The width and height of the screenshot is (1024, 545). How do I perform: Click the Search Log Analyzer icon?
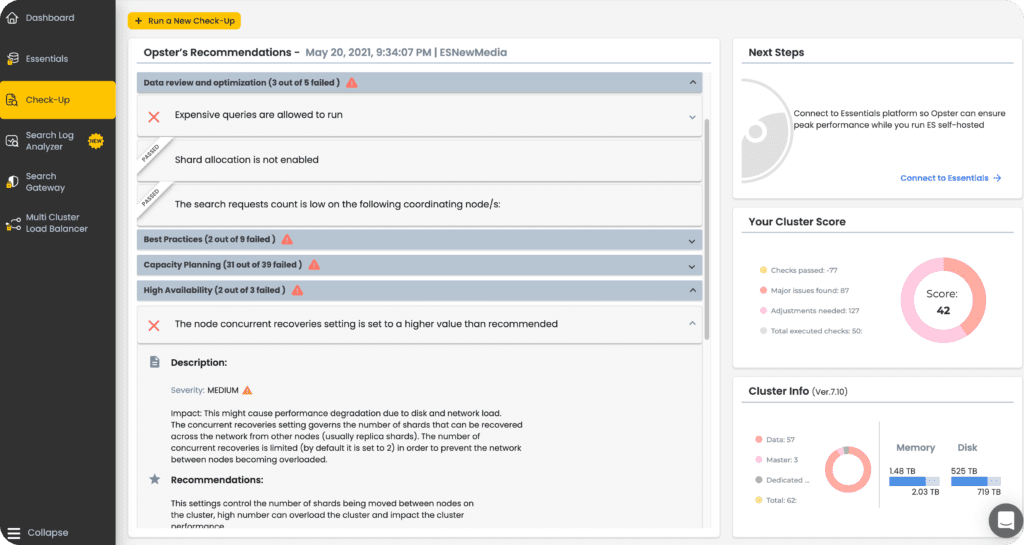coord(12,141)
